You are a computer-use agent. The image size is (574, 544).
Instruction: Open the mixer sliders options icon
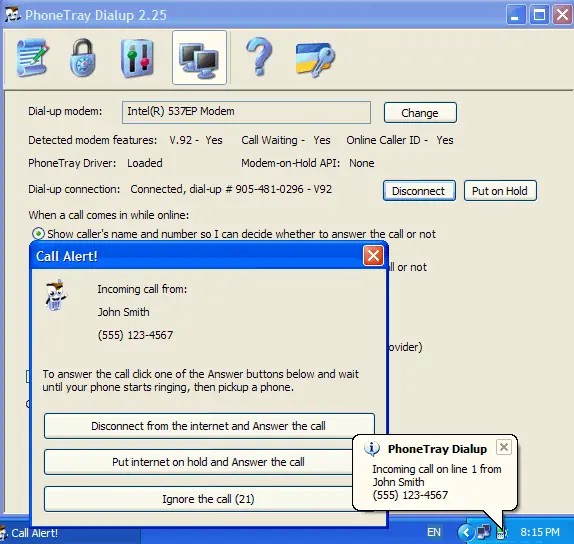click(137, 58)
